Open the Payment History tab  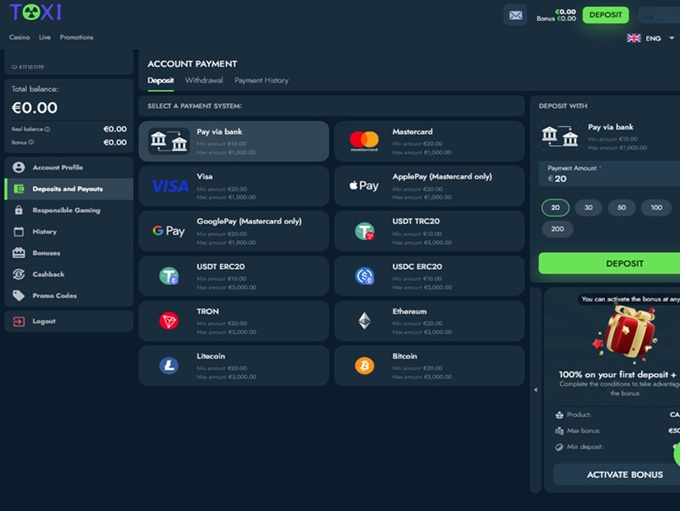(261, 80)
